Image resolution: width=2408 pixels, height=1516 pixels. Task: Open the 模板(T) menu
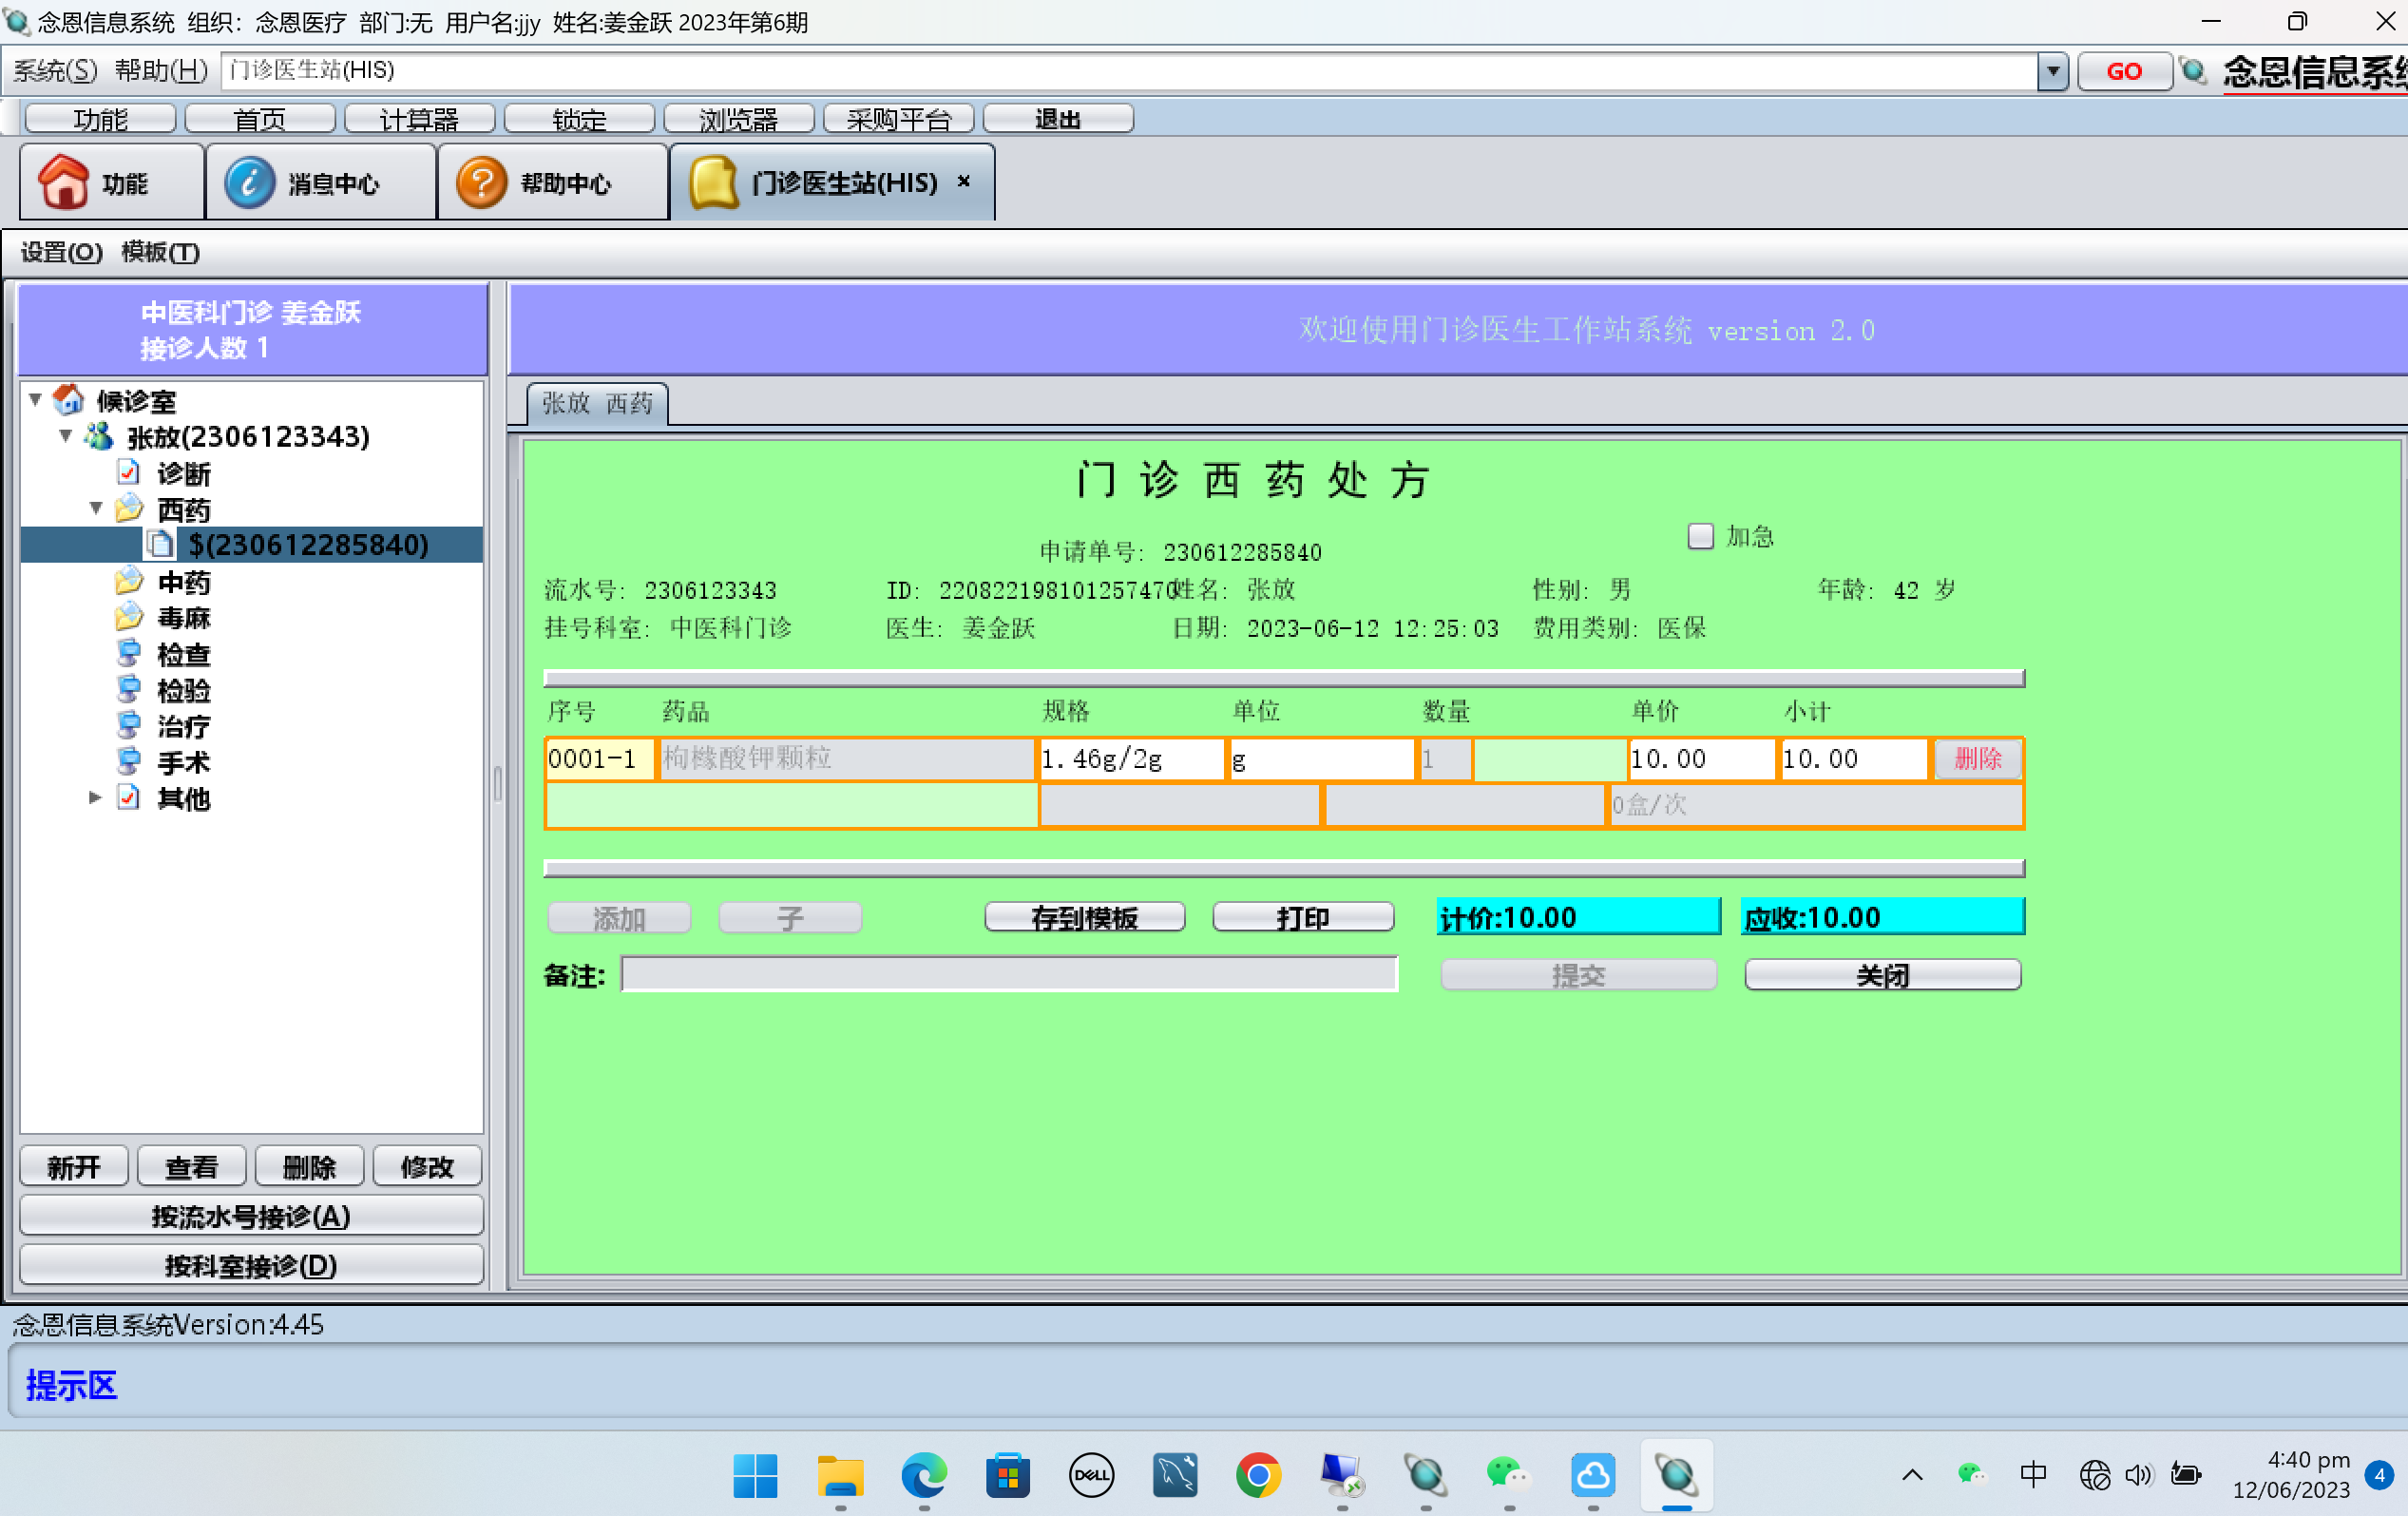[x=160, y=252]
